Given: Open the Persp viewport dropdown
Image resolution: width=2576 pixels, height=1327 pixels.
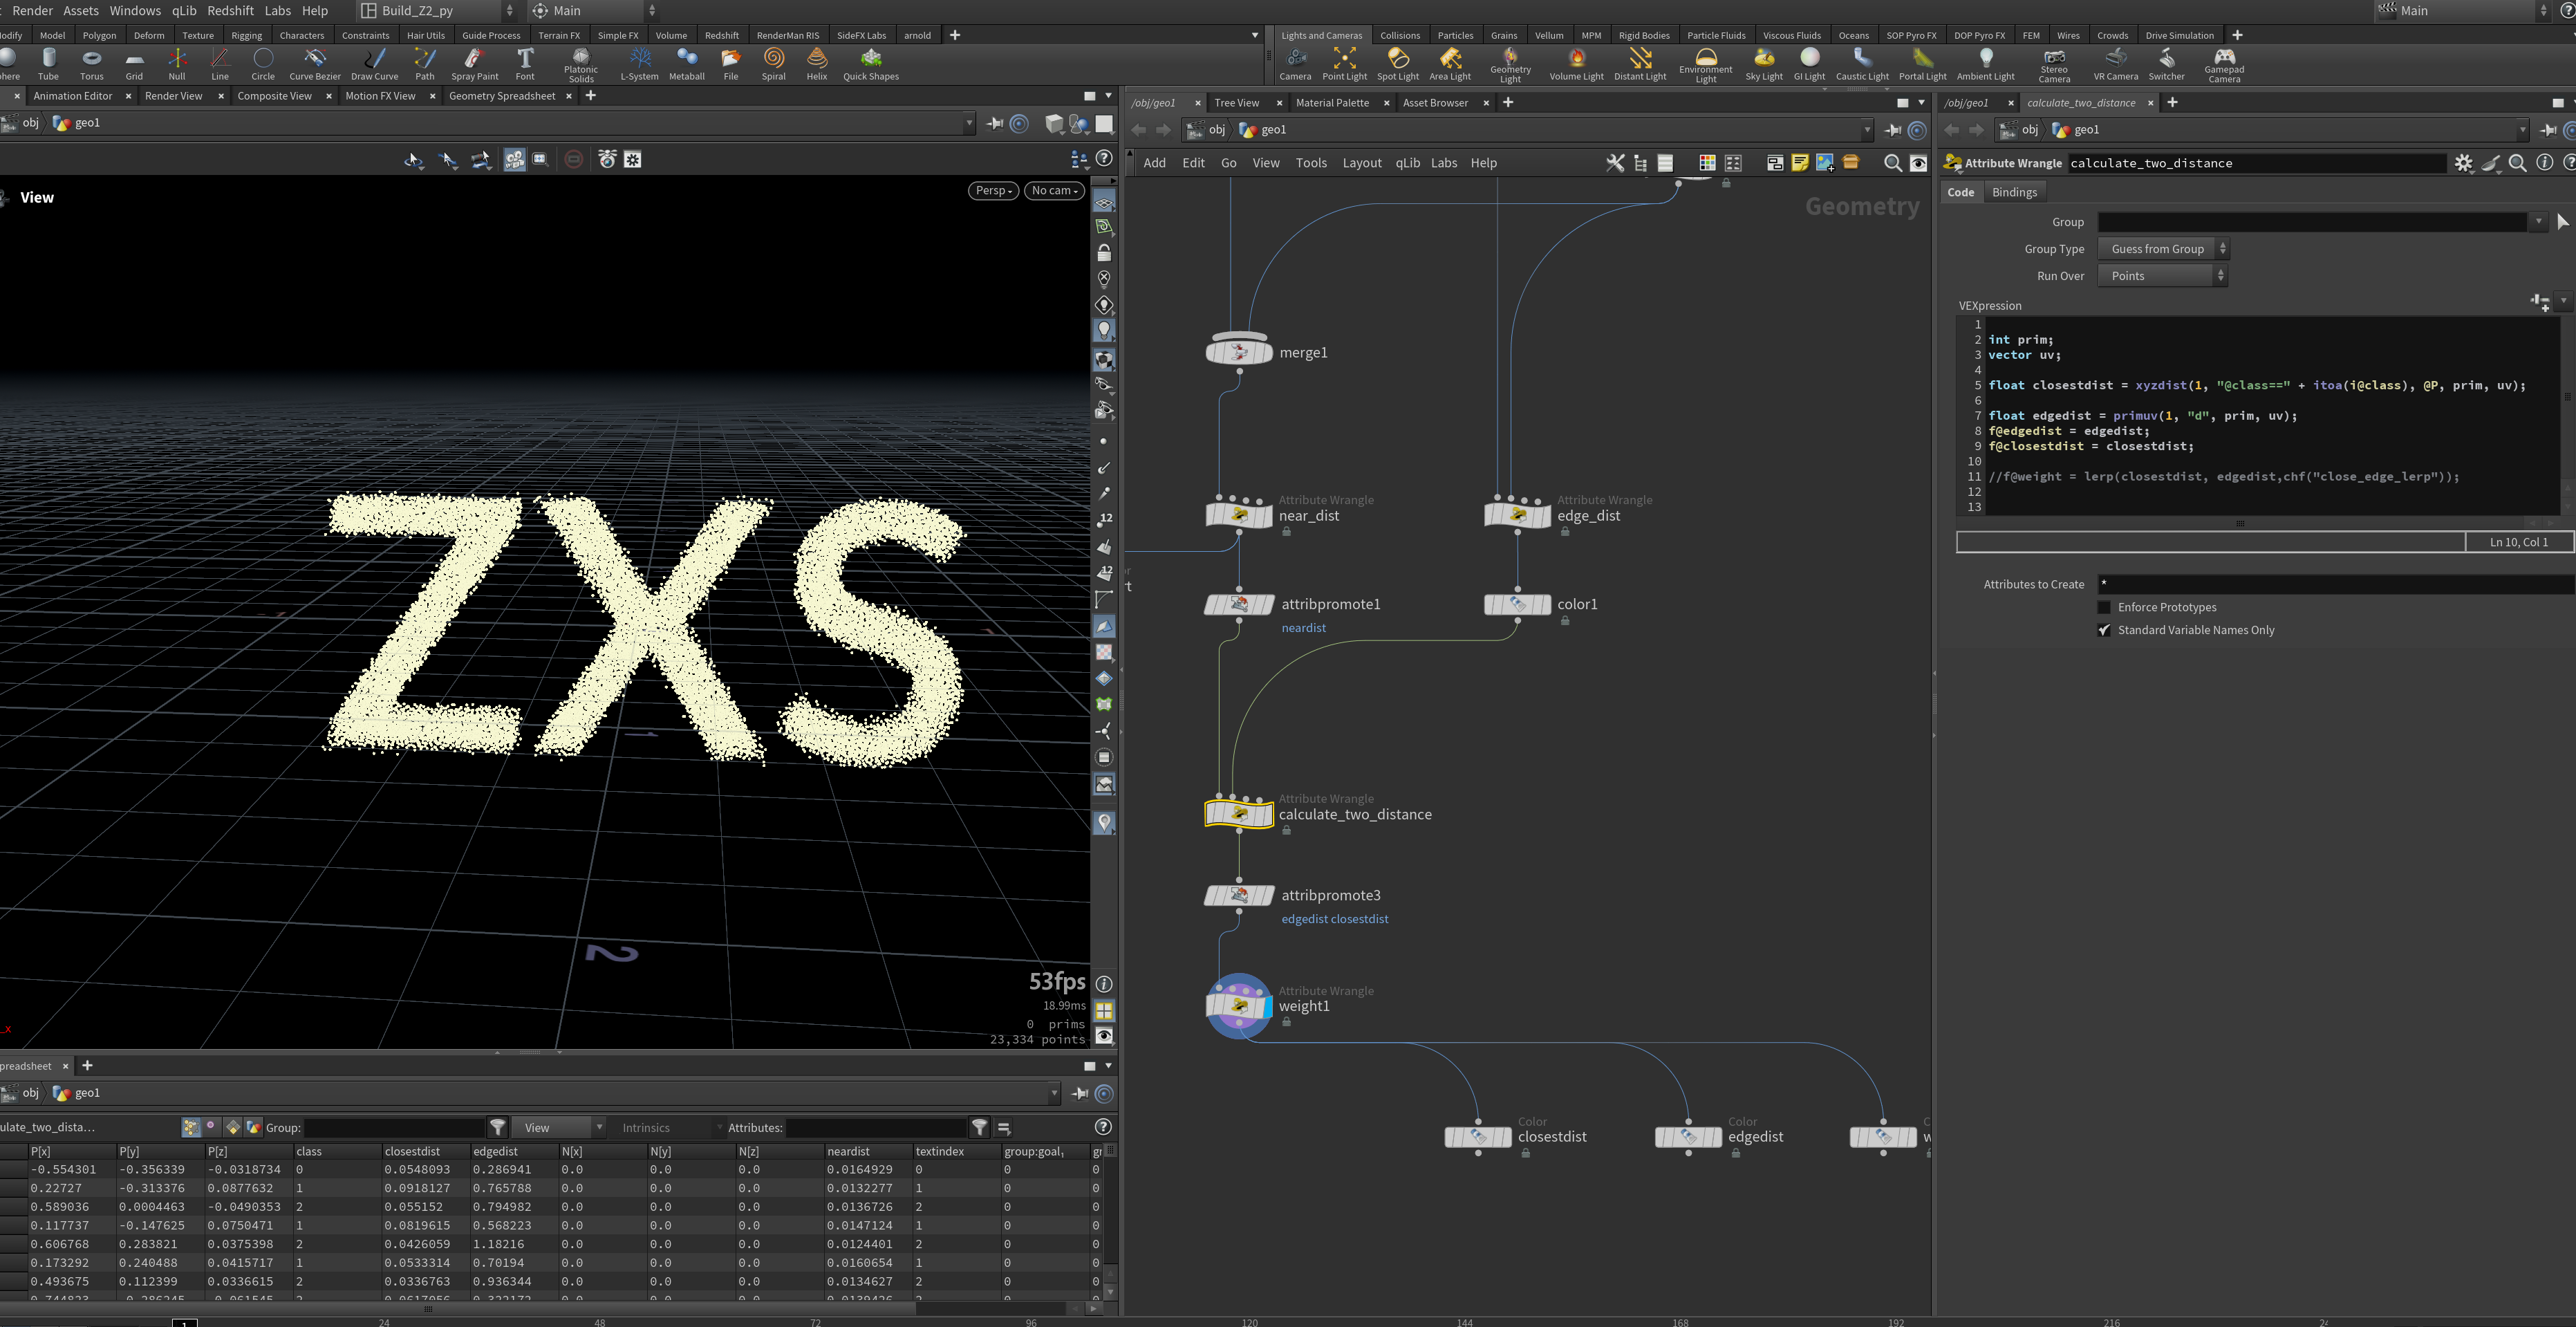Looking at the screenshot, I should (x=993, y=190).
